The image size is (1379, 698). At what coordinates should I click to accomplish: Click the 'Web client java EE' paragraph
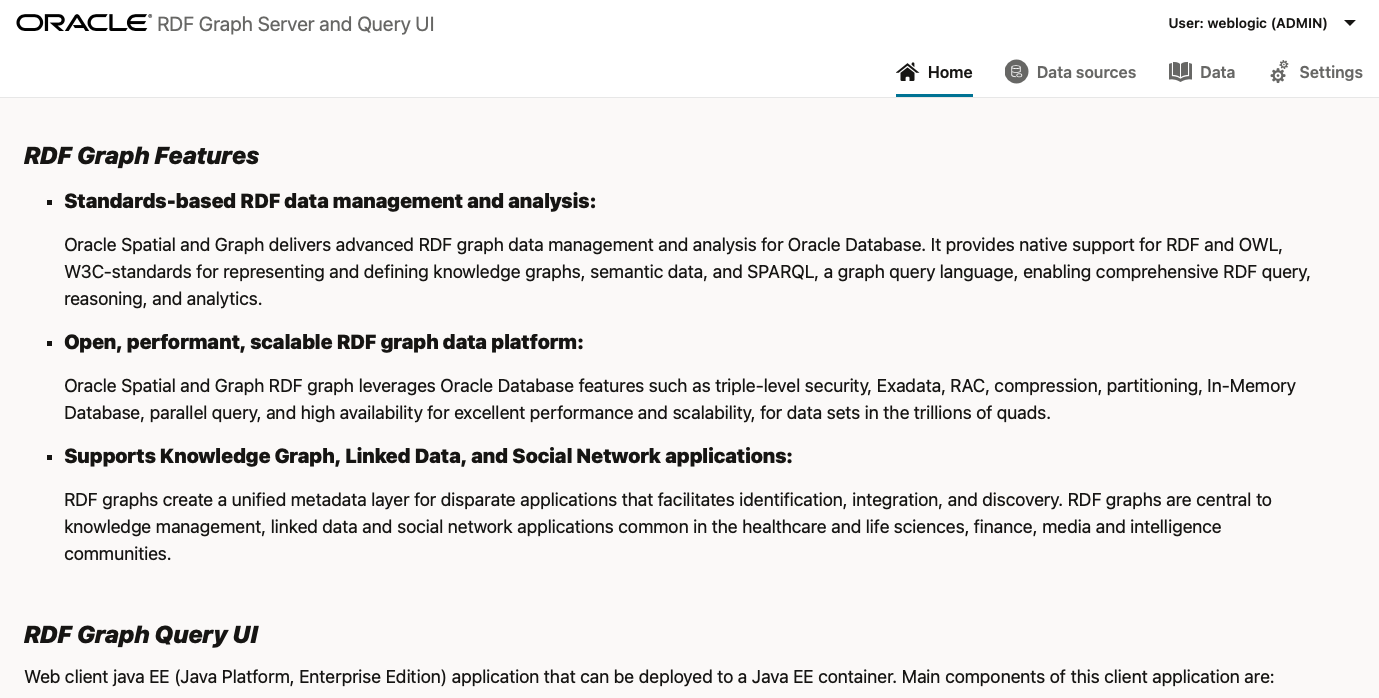(649, 677)
